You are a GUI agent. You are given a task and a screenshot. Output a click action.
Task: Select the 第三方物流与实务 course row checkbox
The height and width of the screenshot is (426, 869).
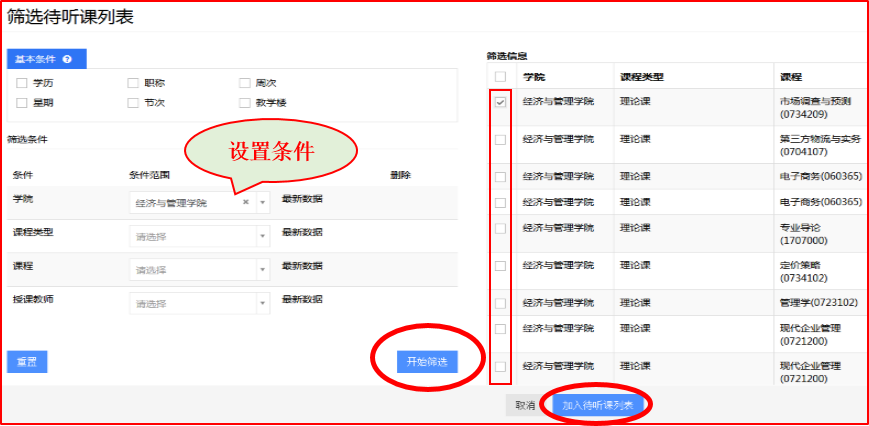[x=500, y=140]
